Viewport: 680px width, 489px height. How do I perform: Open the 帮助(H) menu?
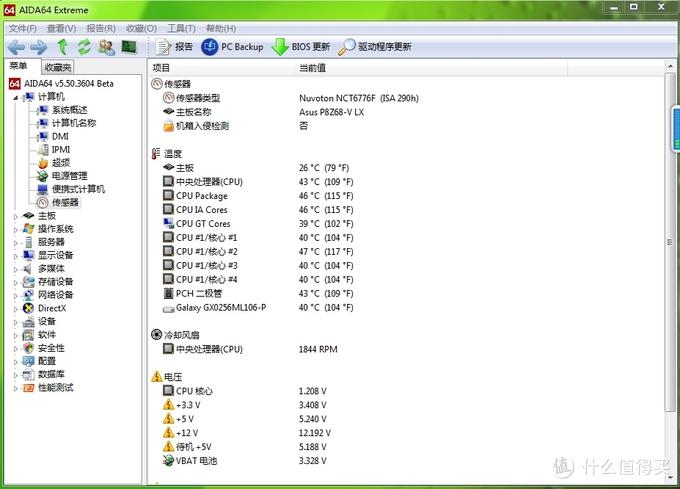click(x=221, y=29)
